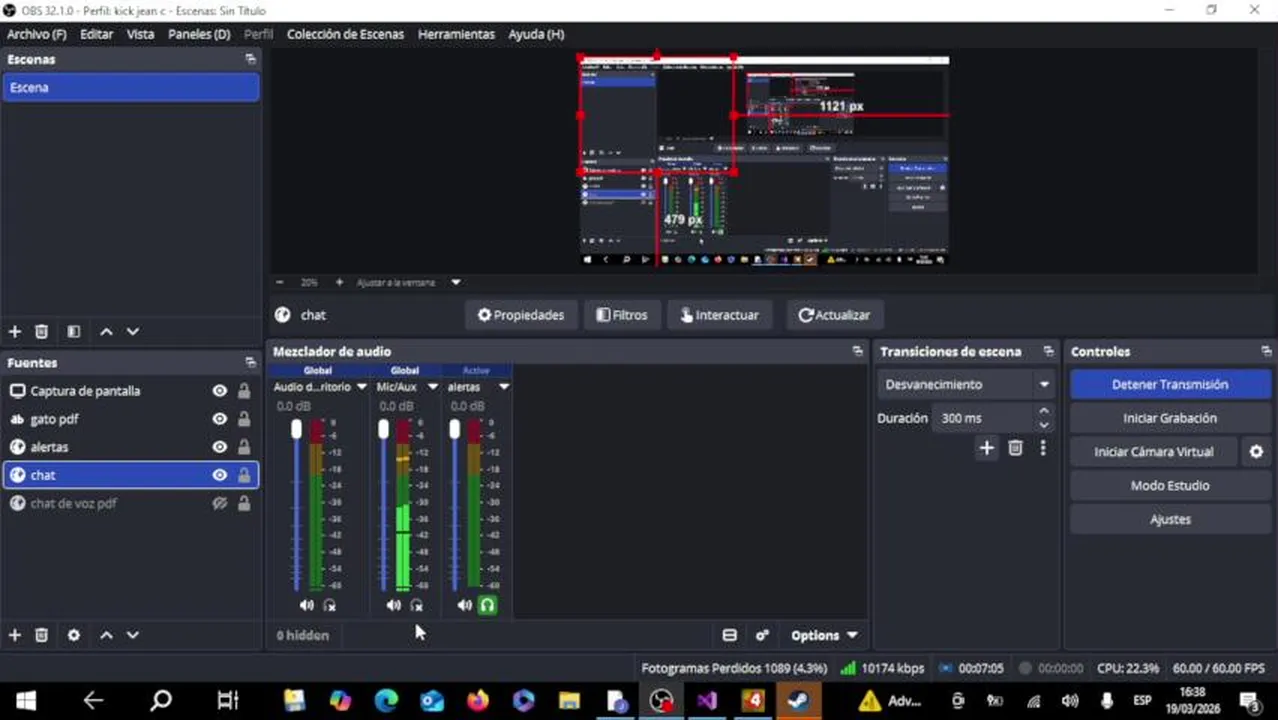Show chat de voz pdf source
Image resolution: width=1278 pixels, height=720 pixels.
click(x=219, y=503)
